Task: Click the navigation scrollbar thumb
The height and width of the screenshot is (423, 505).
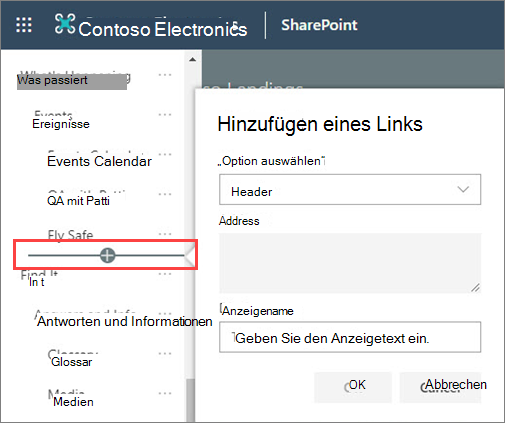Action: click(x=190, y=400)
